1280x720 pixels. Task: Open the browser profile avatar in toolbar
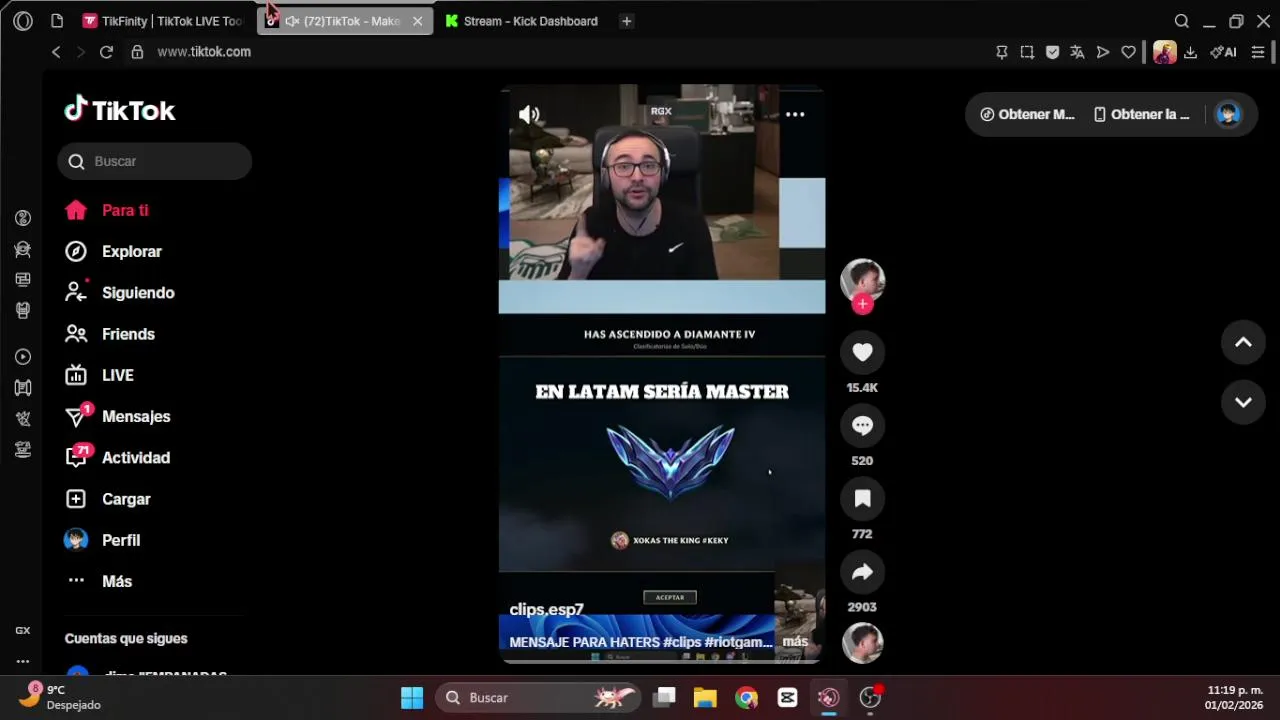(x=1164, y=52)
